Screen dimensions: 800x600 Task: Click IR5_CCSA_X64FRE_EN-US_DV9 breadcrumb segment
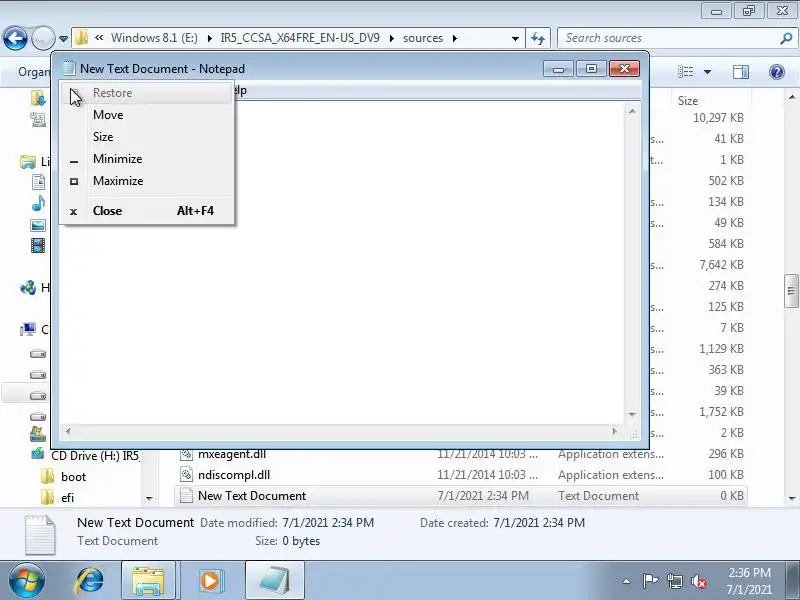300,38
